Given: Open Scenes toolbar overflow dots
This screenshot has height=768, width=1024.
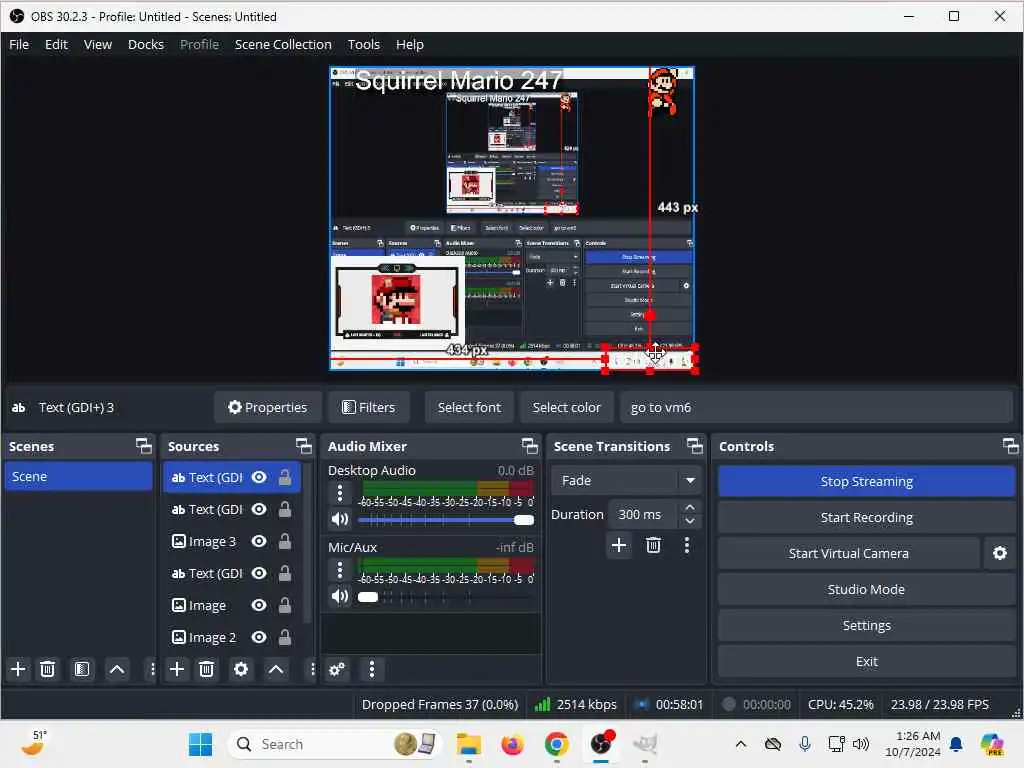Looking at the screenshot, I should tap(152, 669).
